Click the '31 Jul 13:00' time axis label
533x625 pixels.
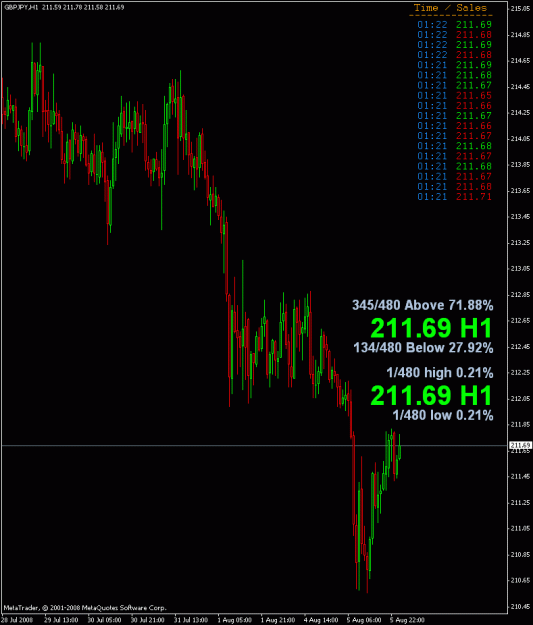[191, 620]
